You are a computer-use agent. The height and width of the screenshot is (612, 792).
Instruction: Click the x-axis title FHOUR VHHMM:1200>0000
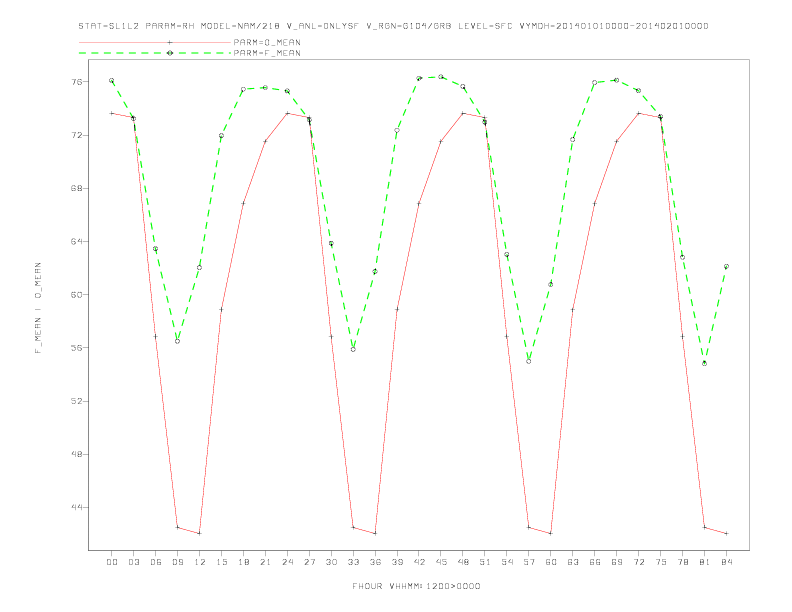pyautogui.click(x=416, y=586)
